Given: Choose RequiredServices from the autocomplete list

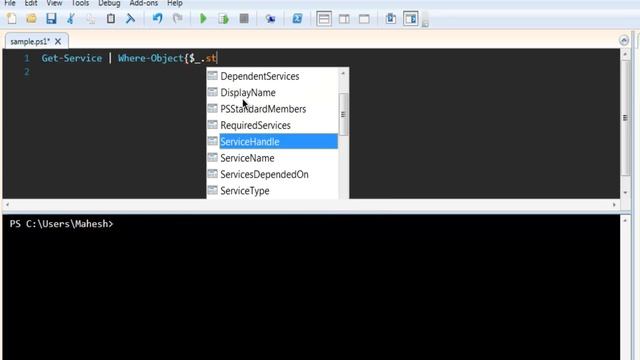Looking at the screenshot, I should point(272,125).
